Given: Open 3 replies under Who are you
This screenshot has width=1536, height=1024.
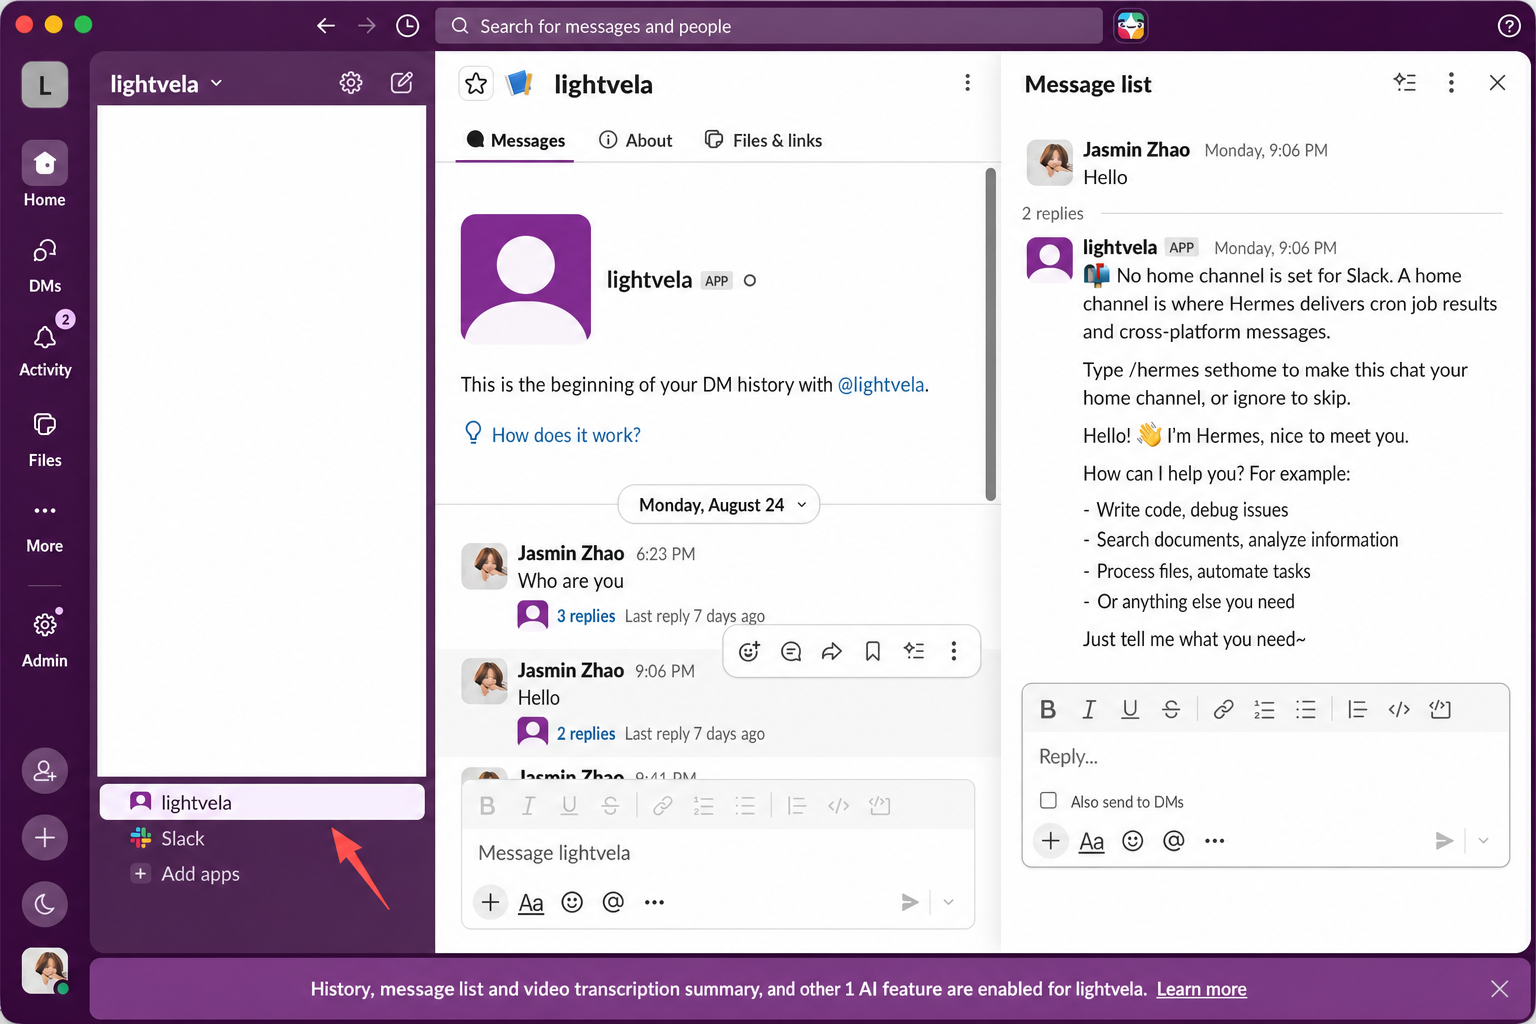Looking at the screenshot, I should click(x=586, y=616).
